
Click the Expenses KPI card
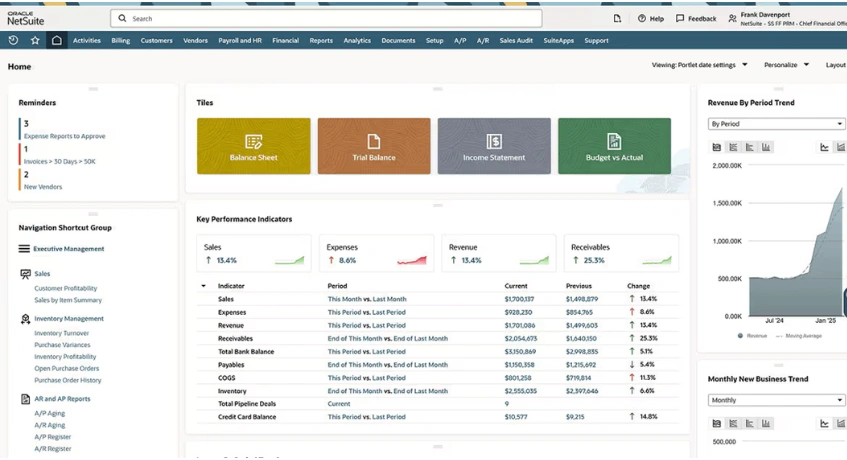[x=377, y=253]
